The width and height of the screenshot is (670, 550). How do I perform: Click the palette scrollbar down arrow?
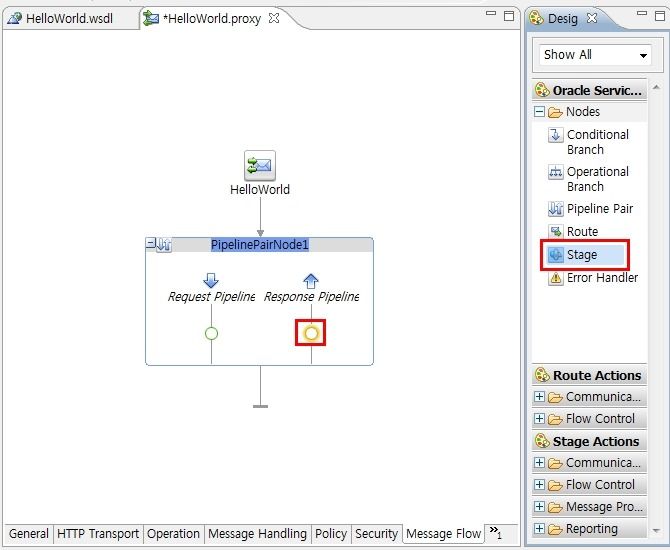[656, 531]
